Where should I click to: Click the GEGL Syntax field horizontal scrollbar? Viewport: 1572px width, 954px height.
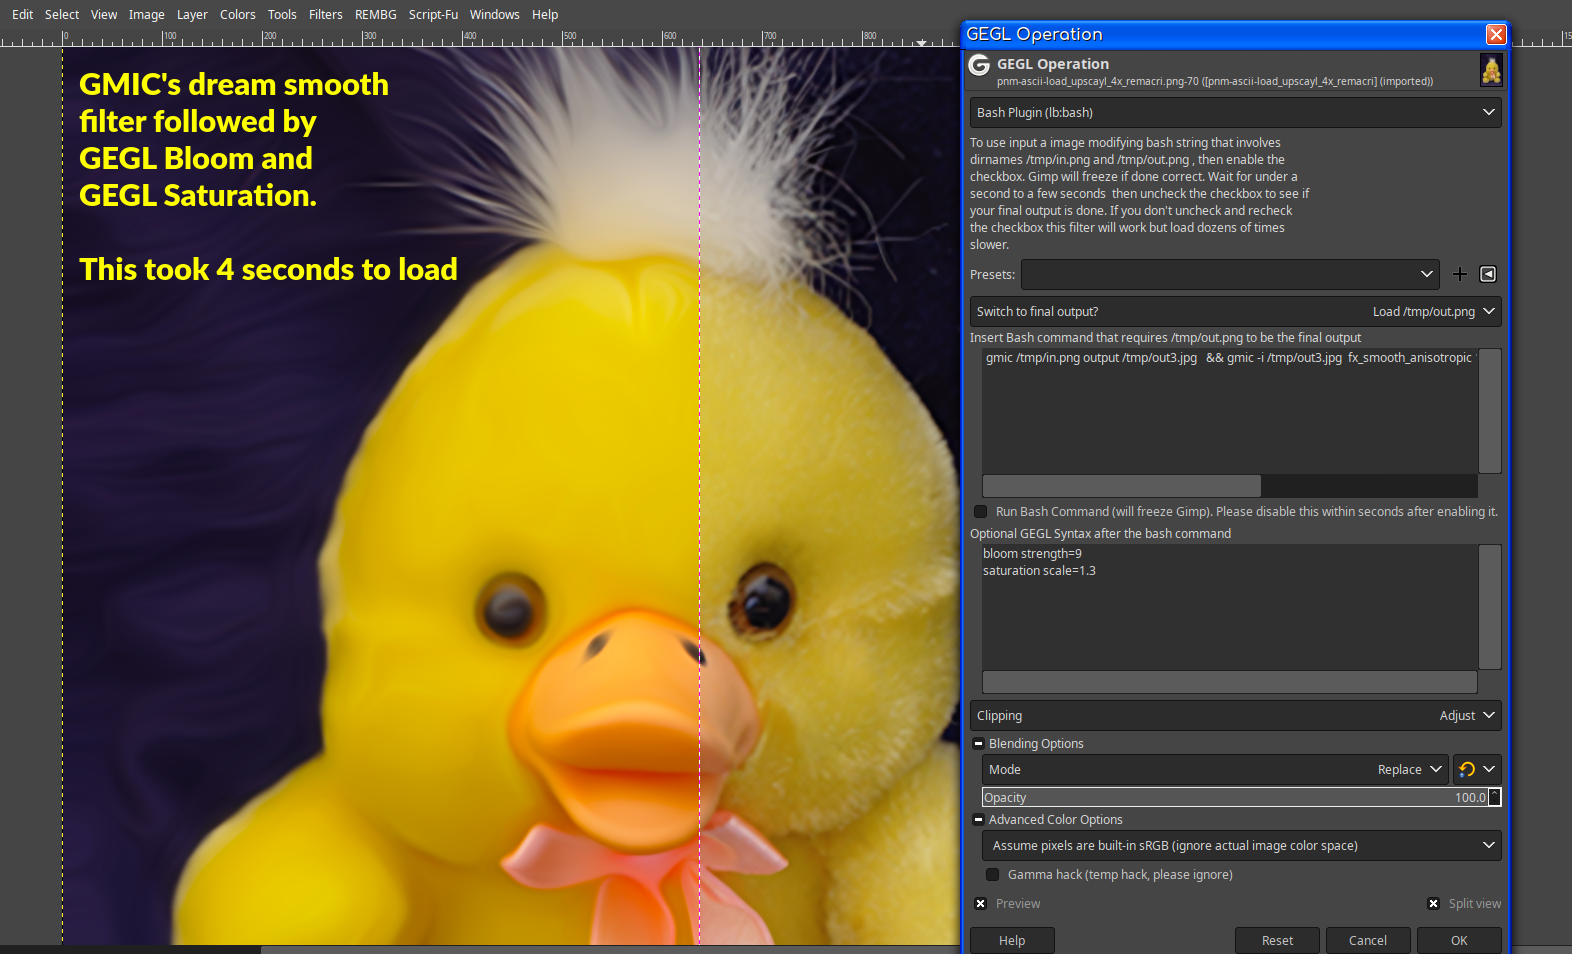click(1229, 682)
